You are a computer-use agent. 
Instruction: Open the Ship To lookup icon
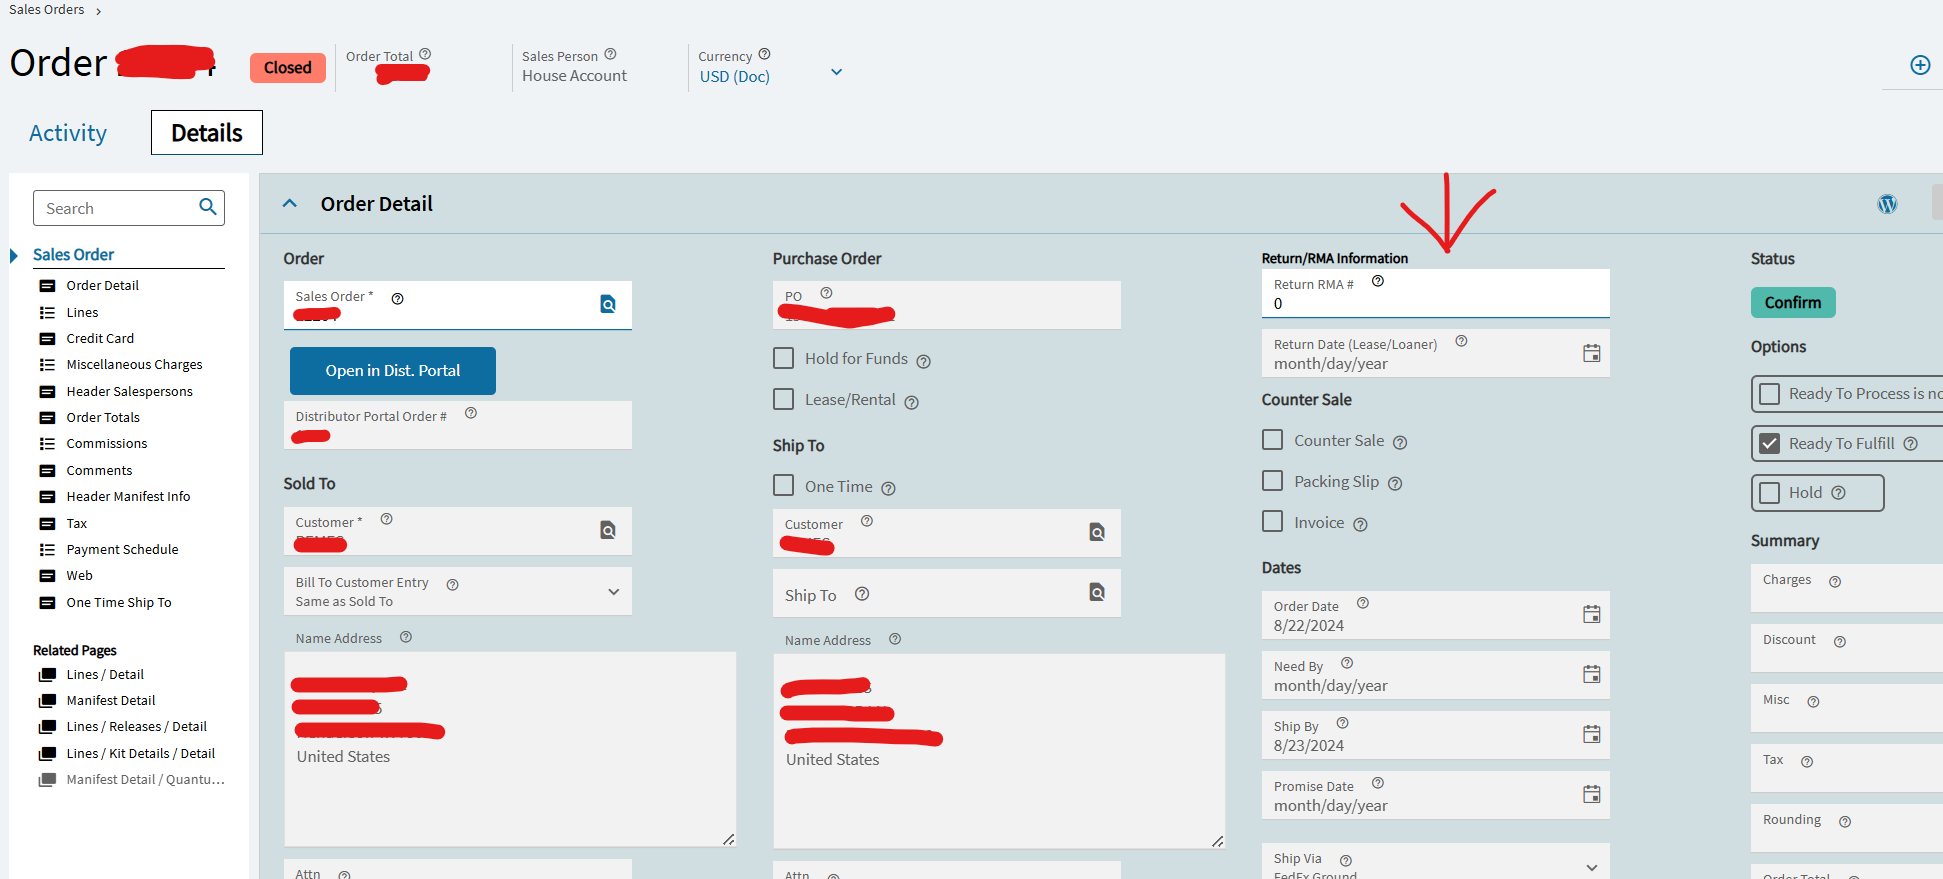click(1097, 592)
